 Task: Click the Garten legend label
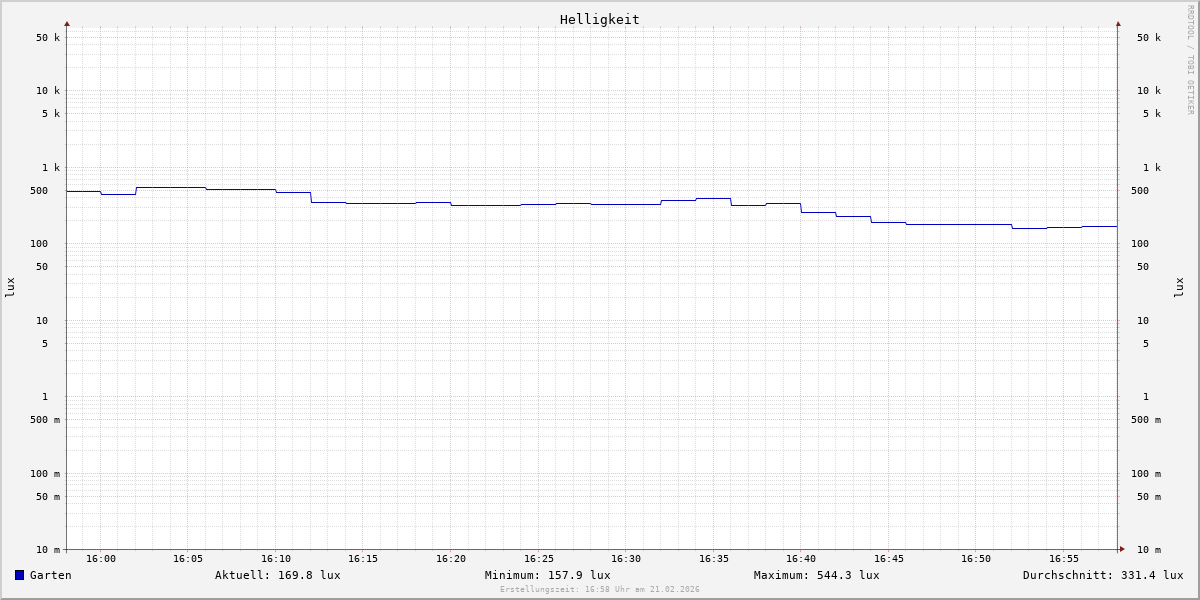51,575
